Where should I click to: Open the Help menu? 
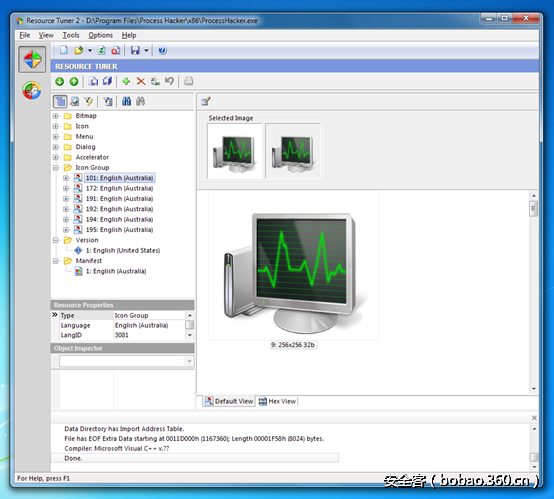[x=129, y=35]
